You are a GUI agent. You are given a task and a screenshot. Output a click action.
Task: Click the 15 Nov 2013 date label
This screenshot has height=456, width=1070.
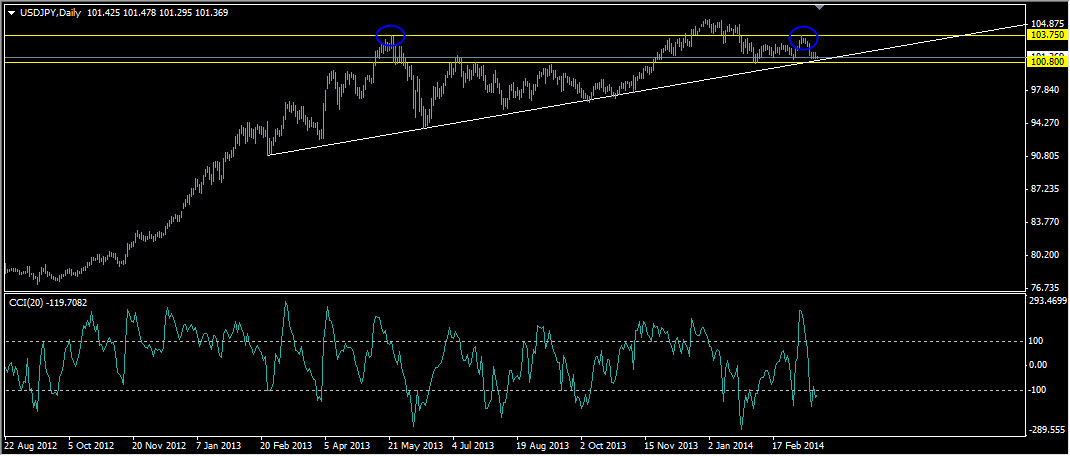(670, 445)
